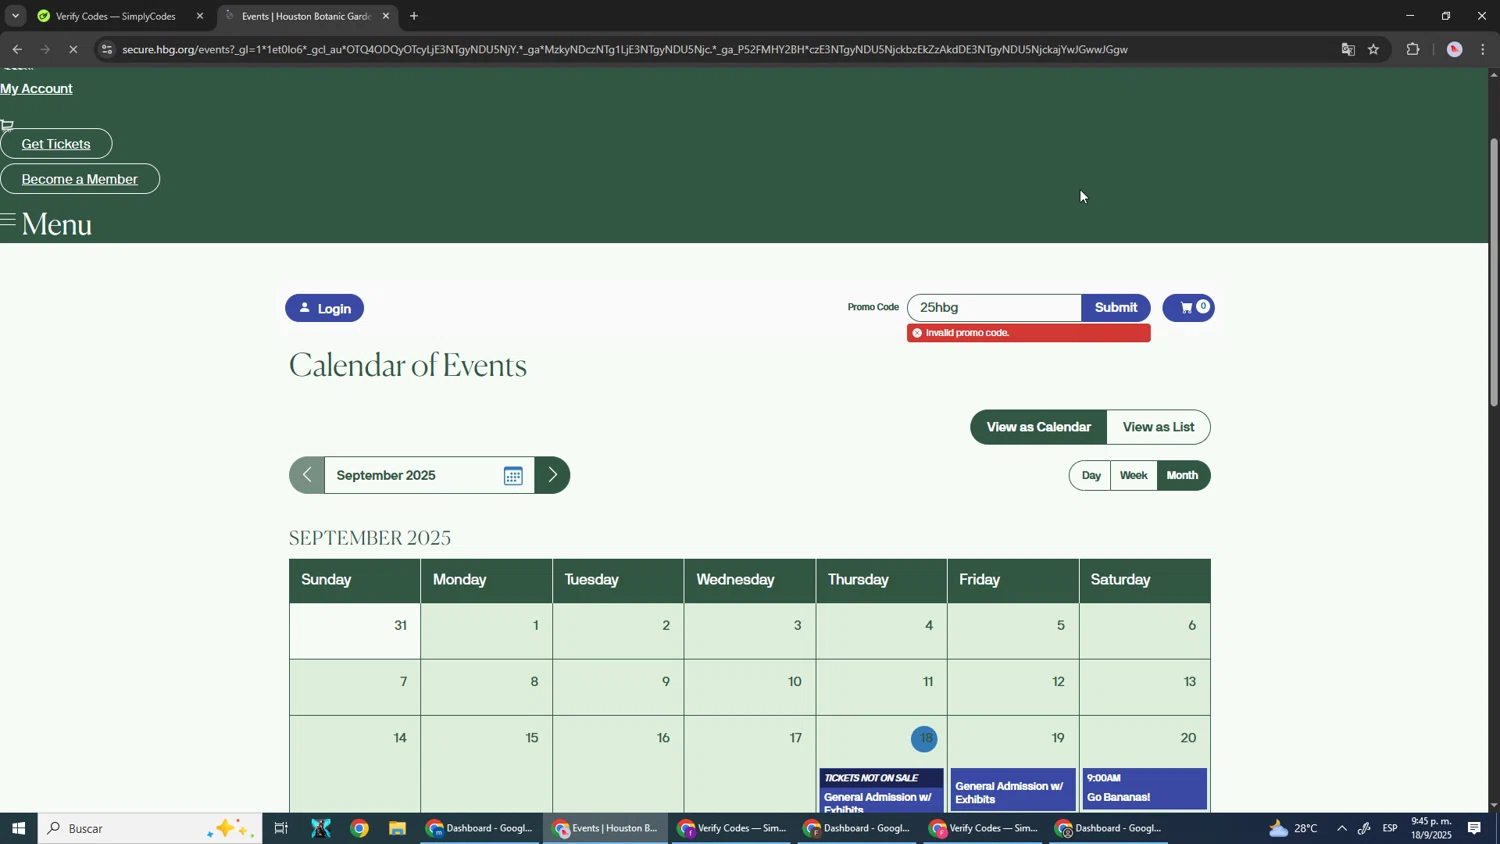View site information icon in address bar

point(107,49)
